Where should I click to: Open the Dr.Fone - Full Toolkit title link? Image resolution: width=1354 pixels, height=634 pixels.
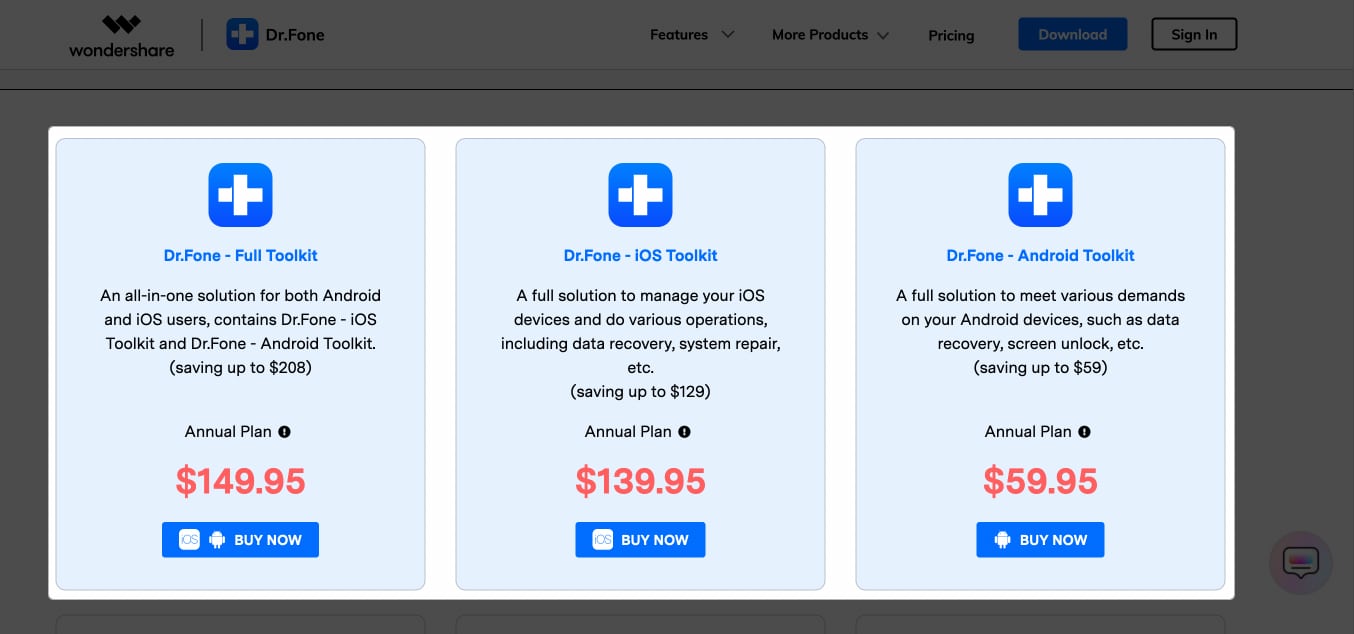click(240, 255)
